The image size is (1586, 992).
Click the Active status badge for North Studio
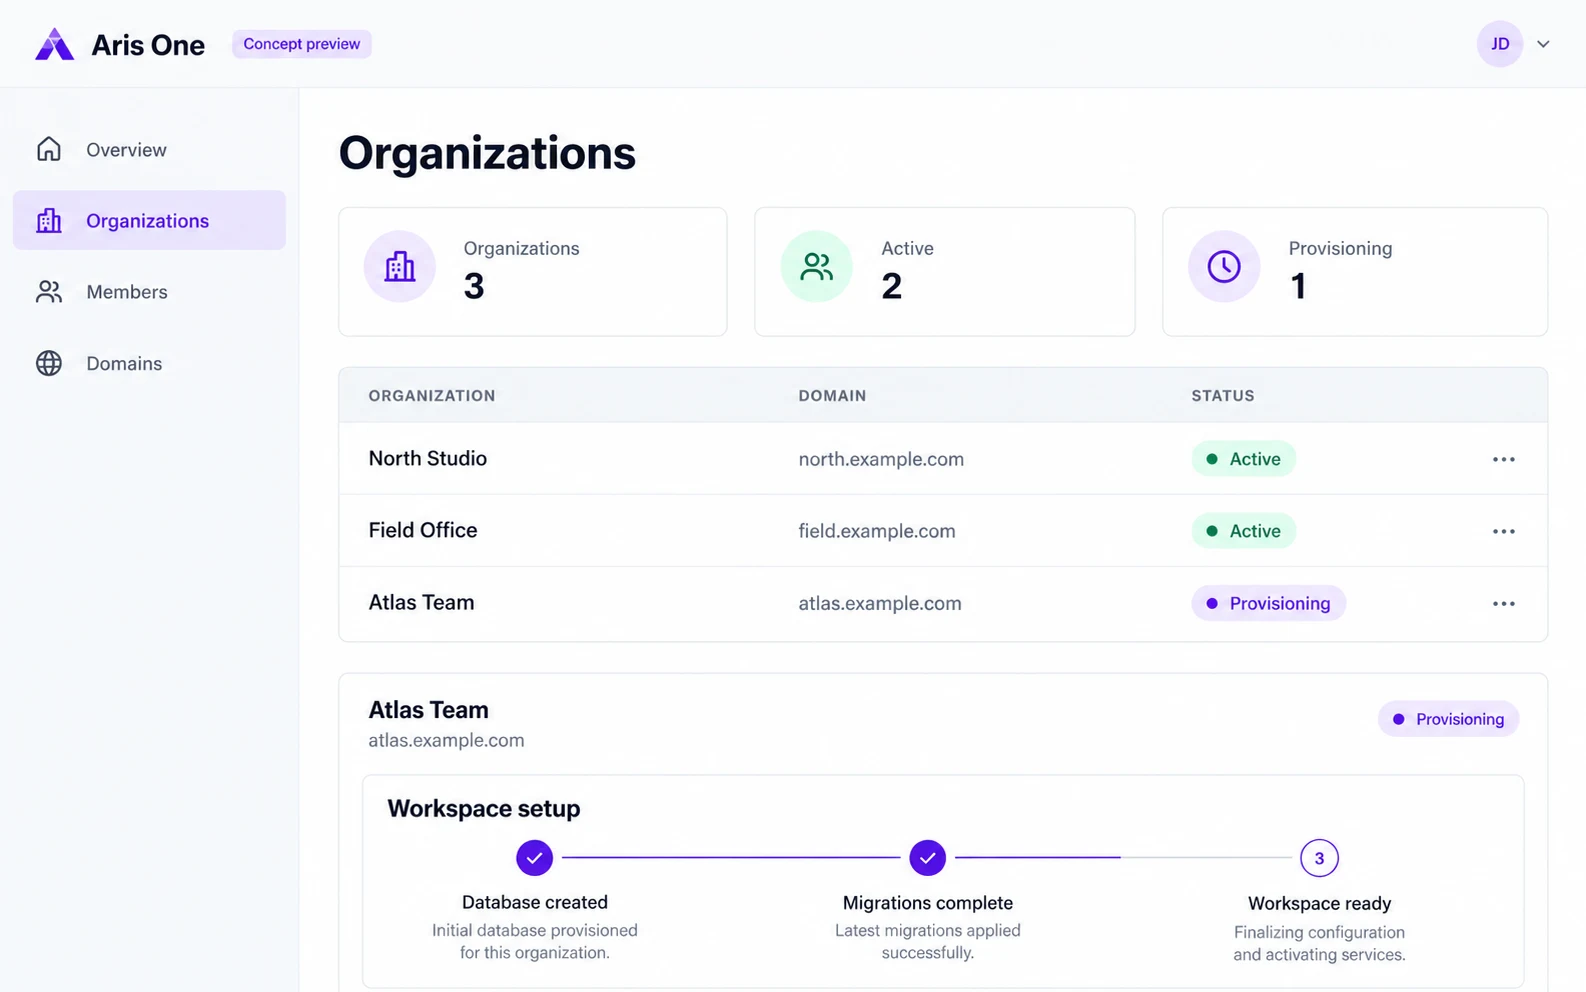1243,459
